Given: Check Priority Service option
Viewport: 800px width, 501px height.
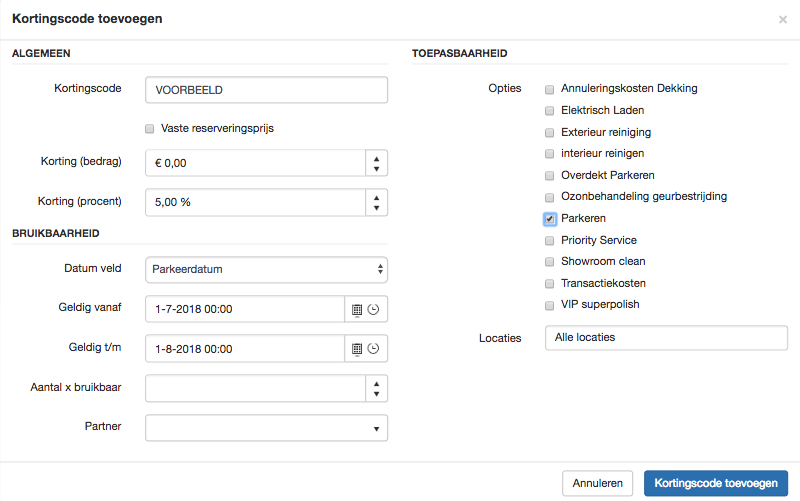Looking at the screenshot, I should [x=549, y=240].
